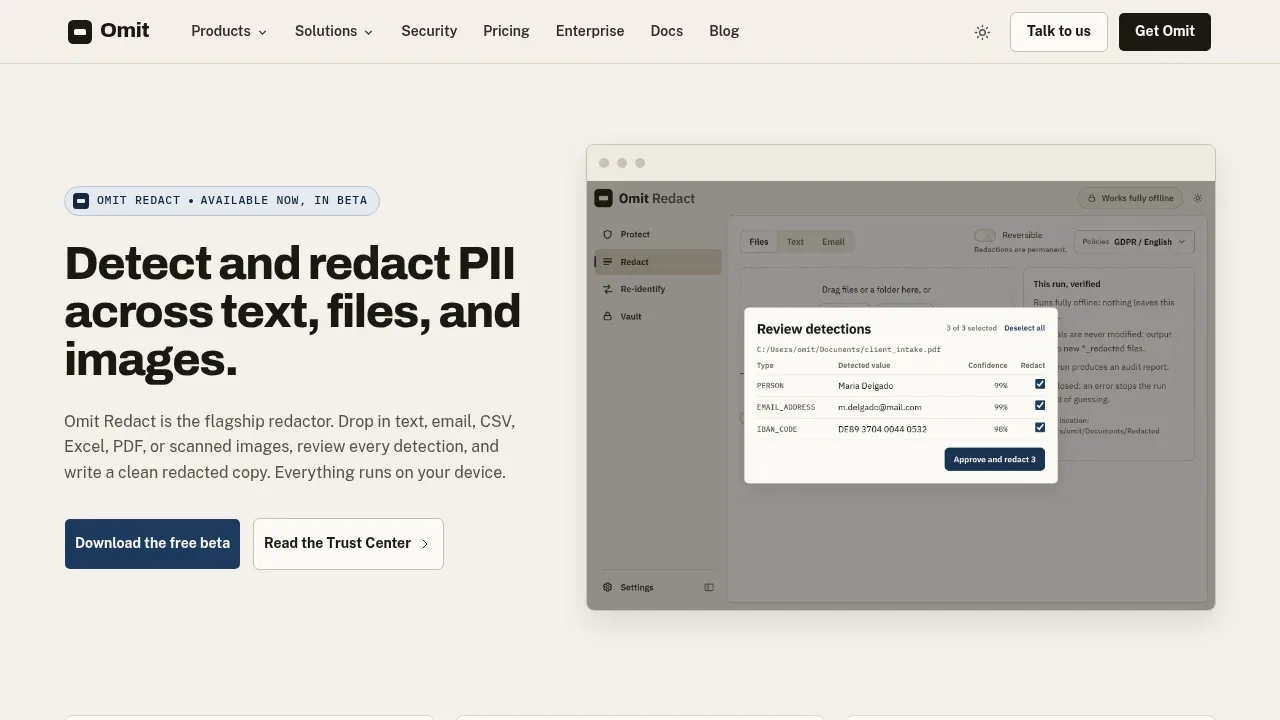Click the Re-identify arrows icon
This screenshot has height=720, width=1280.
pos(607,289)
